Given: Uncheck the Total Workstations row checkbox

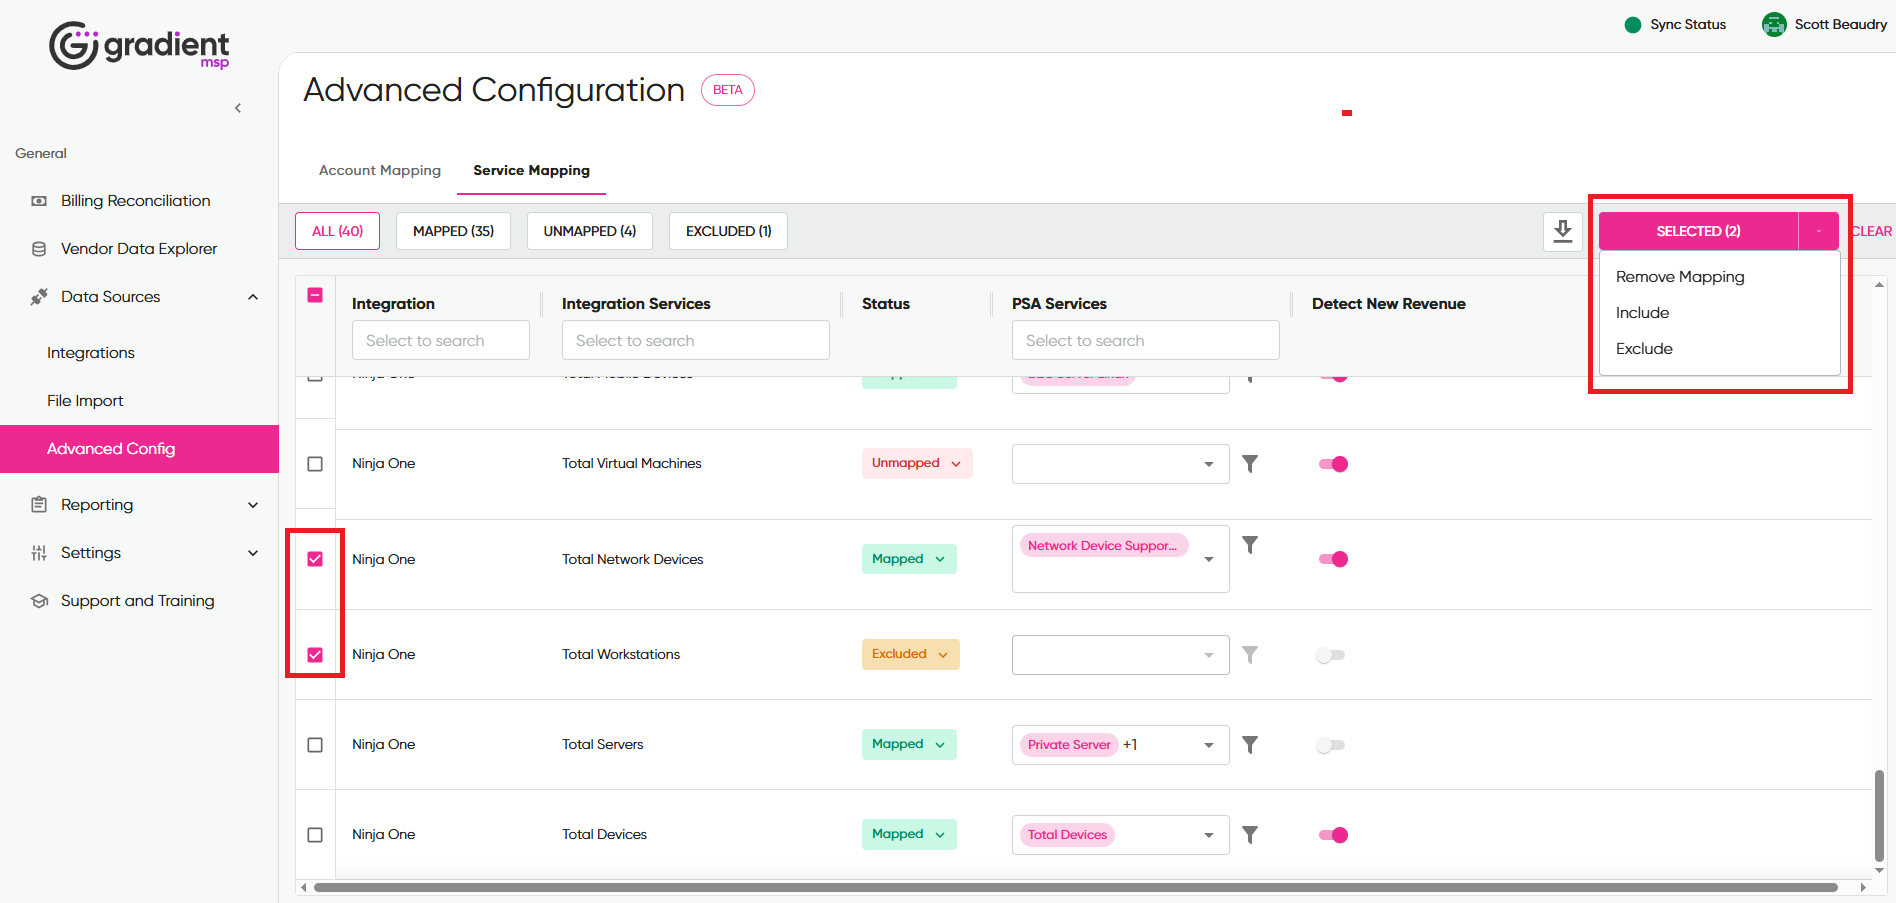Looking at the screenshot, I should [315, 655].
